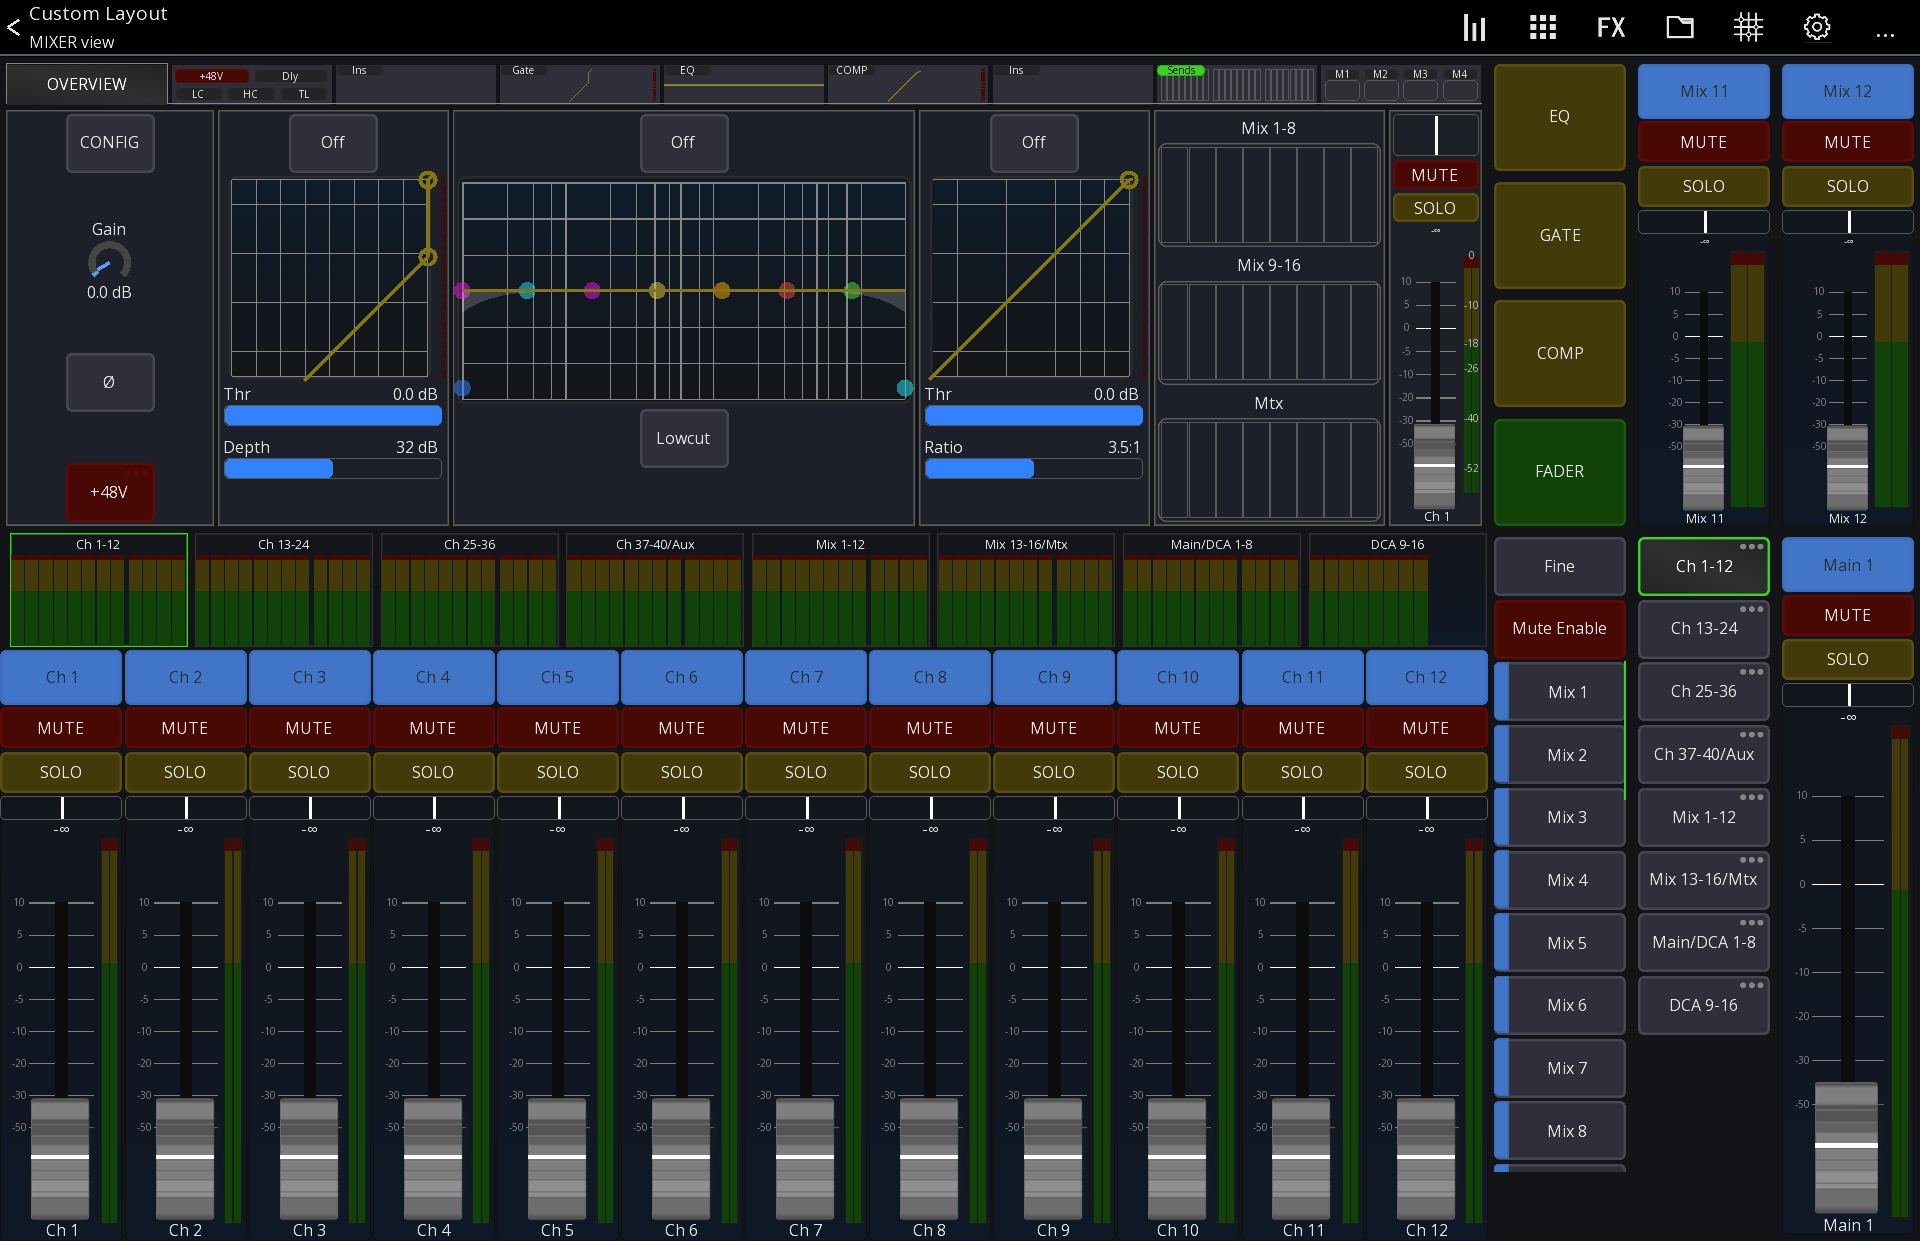Adjust the compressor Ratio slider
This screenshot has width=1920, height=1241.
tap(1034, 469)
